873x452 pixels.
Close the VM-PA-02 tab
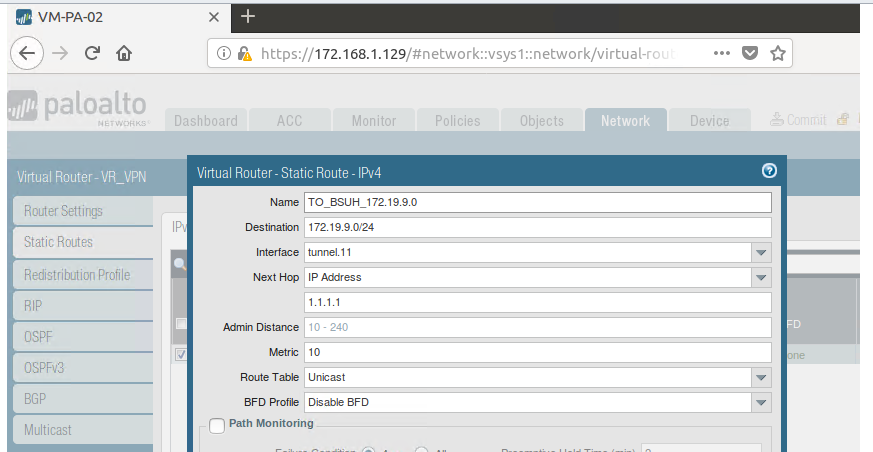[214, 17]
